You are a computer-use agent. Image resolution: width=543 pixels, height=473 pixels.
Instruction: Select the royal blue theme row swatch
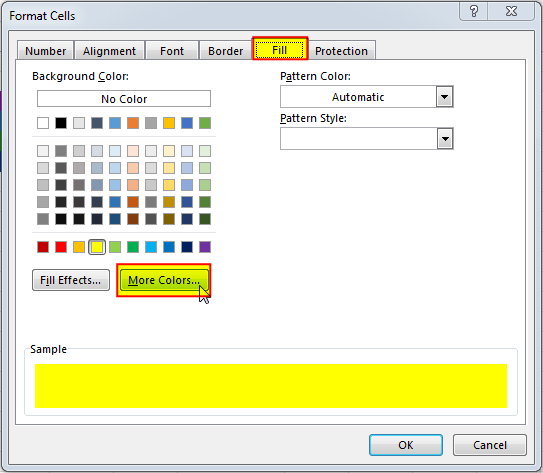[187, 123]
